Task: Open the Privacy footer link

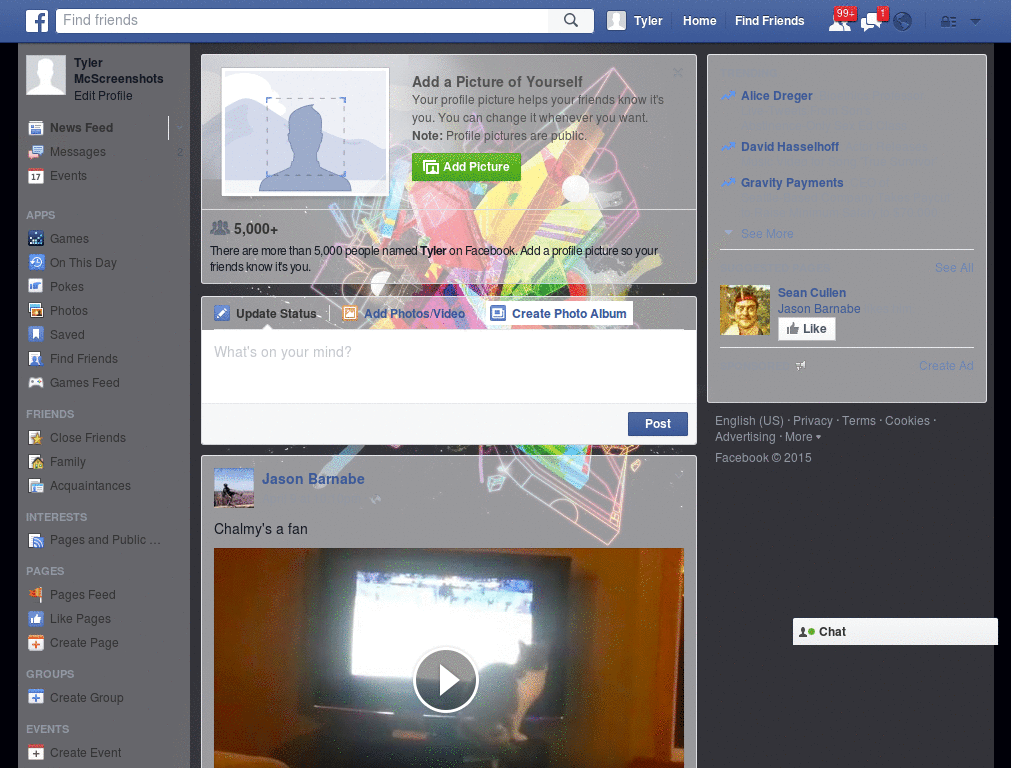Action: click(x=812, y=421)
